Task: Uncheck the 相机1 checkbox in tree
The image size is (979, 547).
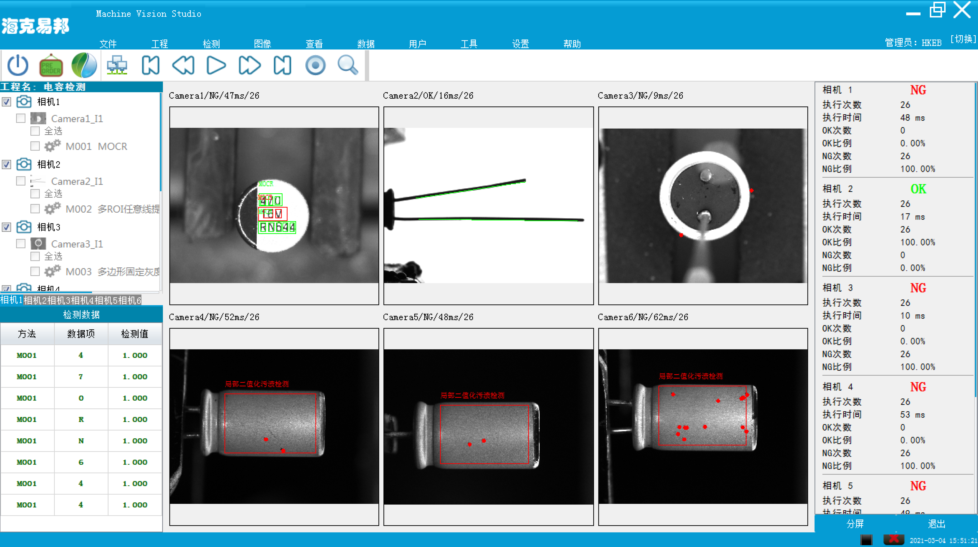Action: (7, 102)
